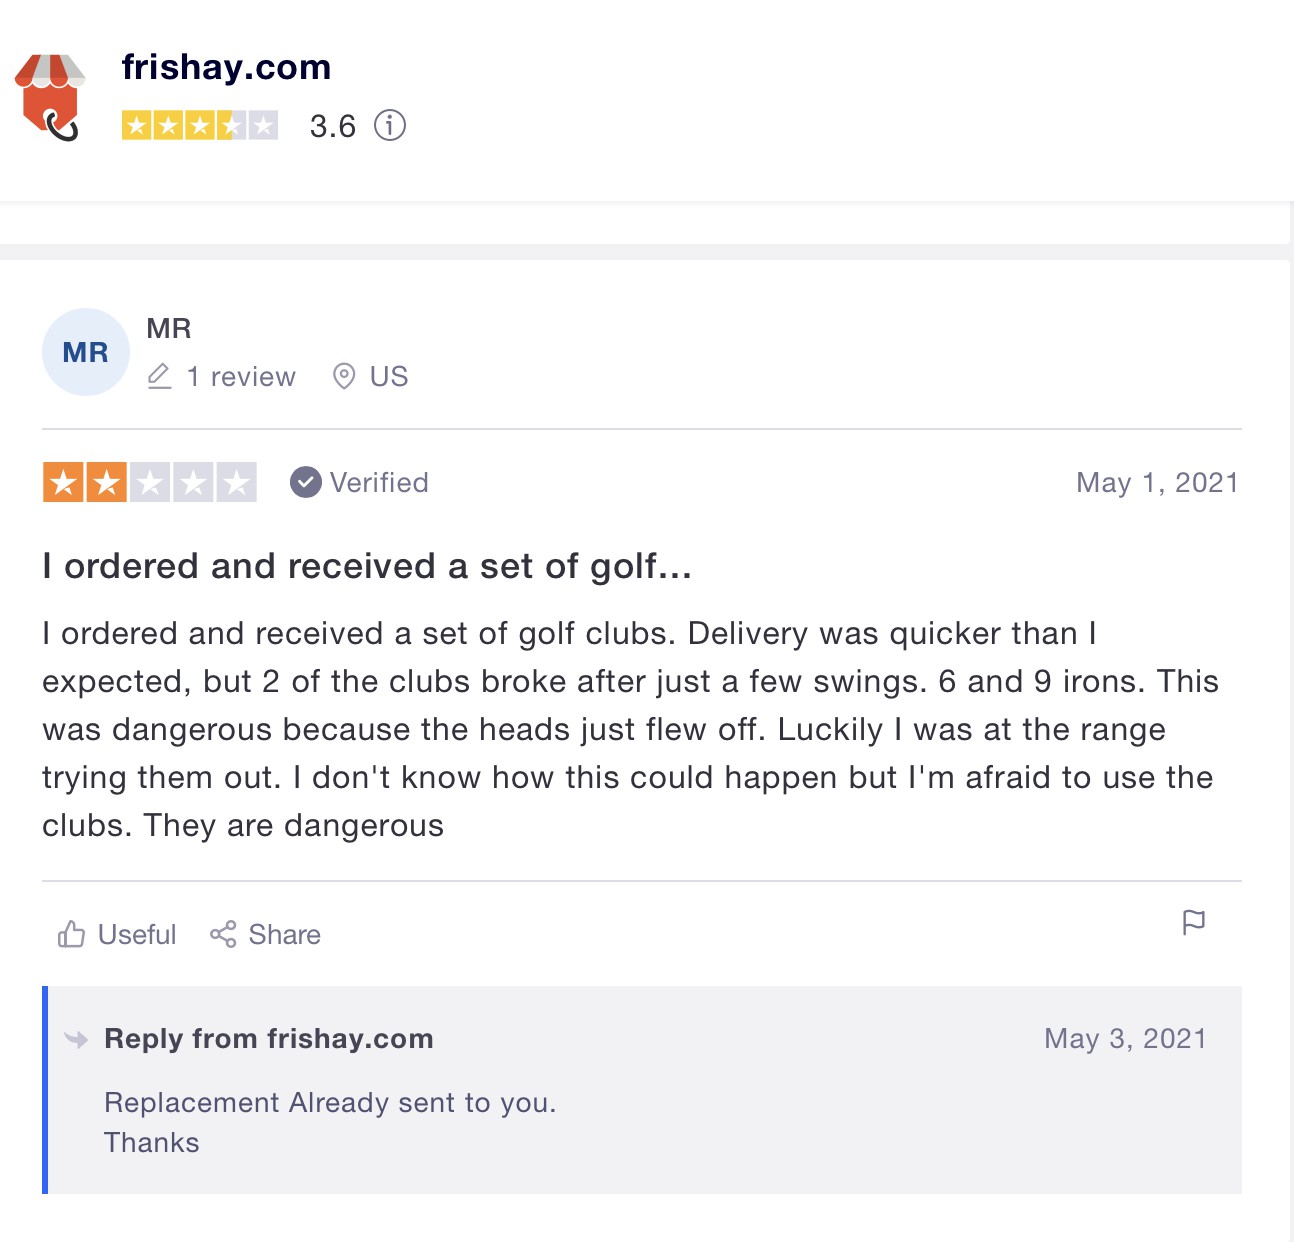Click the May 1, 2021 review date
This screenshot has width=1294, height=1242.
(x=1157, y=483)
